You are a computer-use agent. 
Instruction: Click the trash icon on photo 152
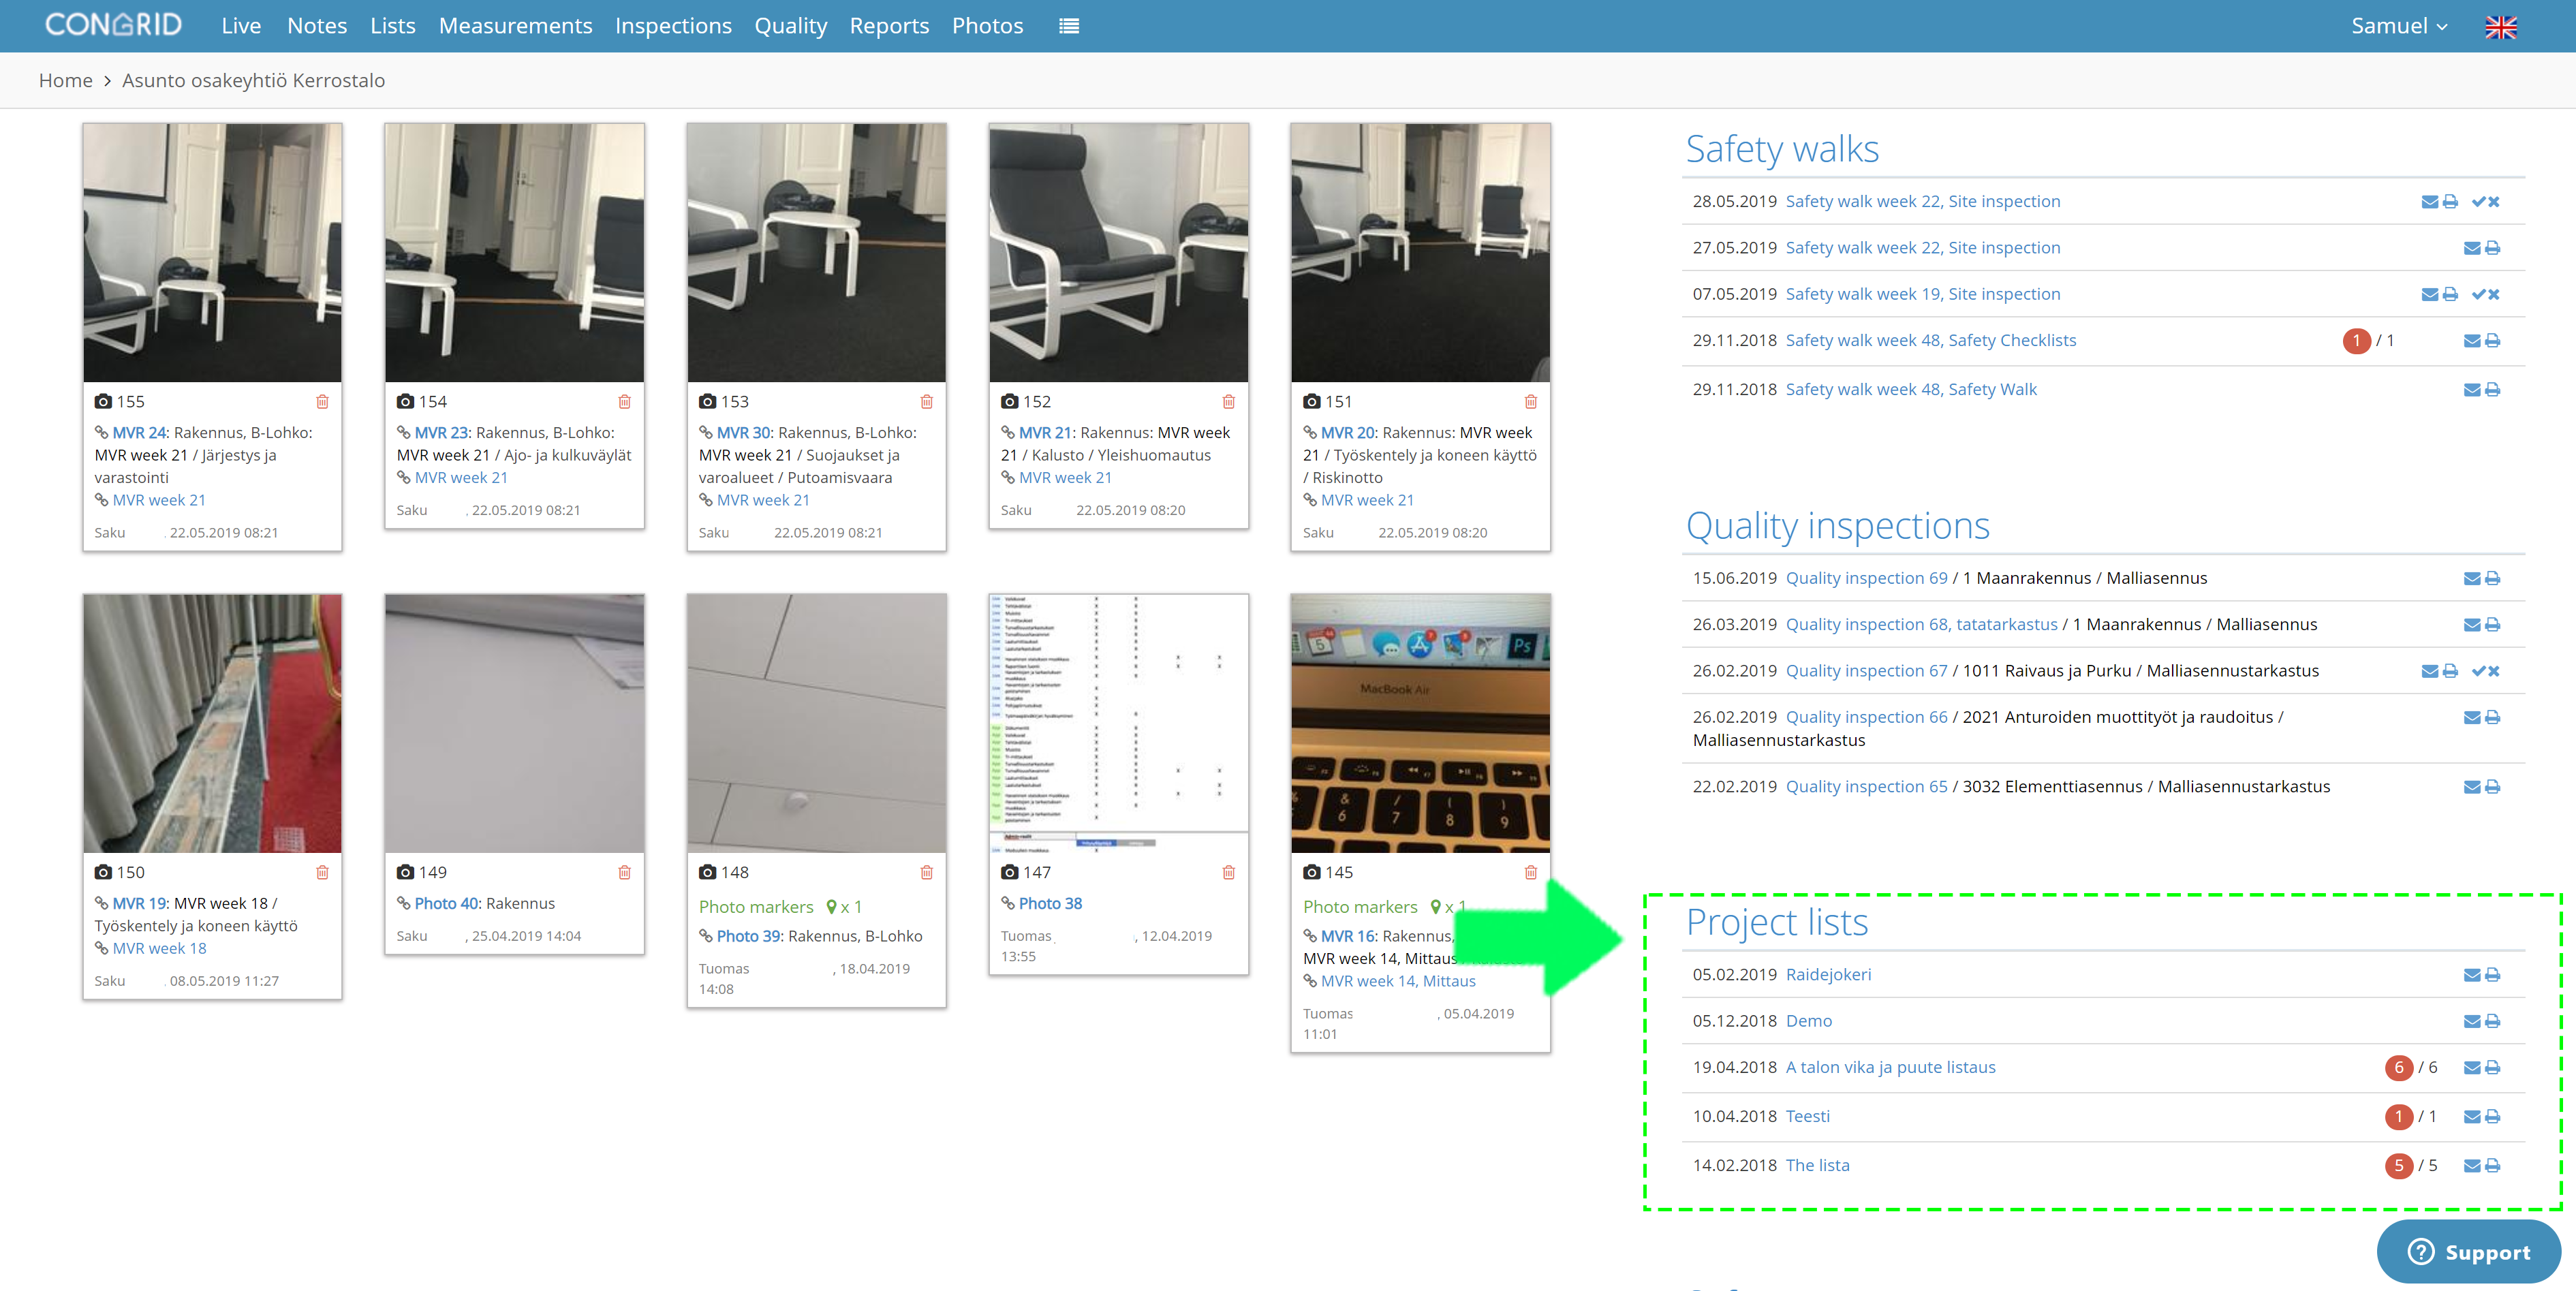tap(1228, 401)
